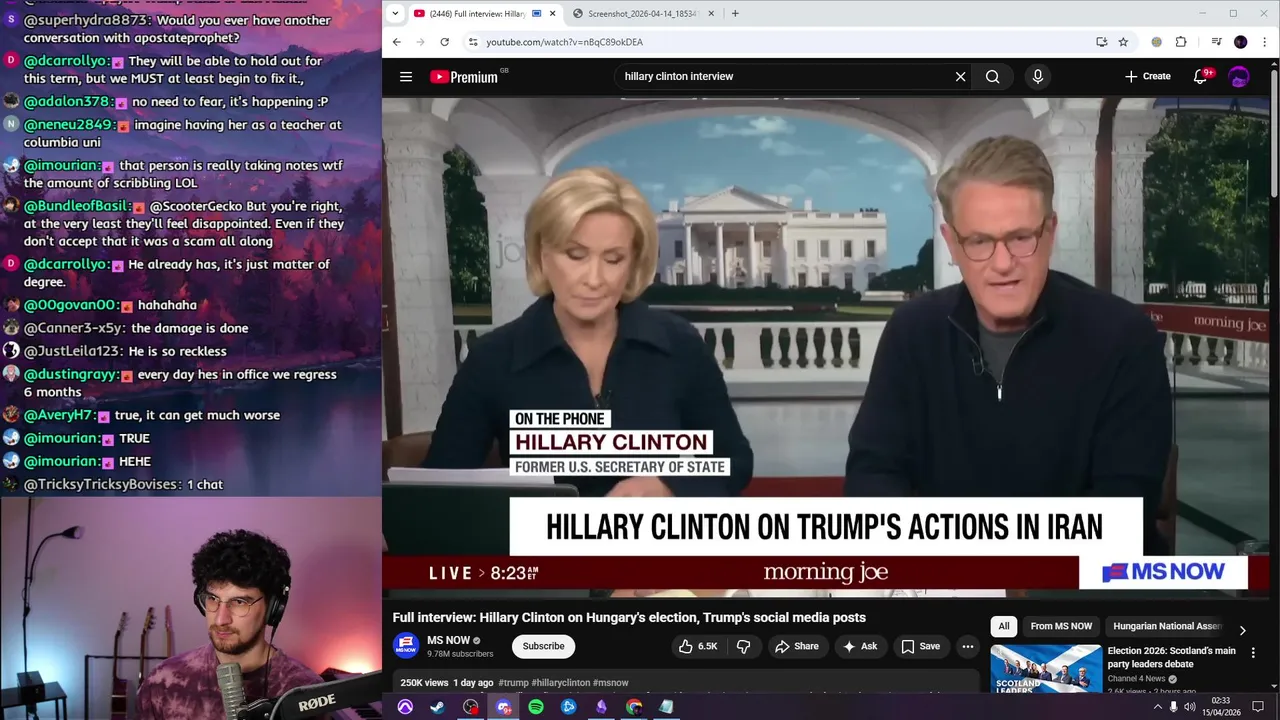The height and width of the screenshot is (720, 1280).
Task: Open system volume speaker icon
Action: [1191, 707]
